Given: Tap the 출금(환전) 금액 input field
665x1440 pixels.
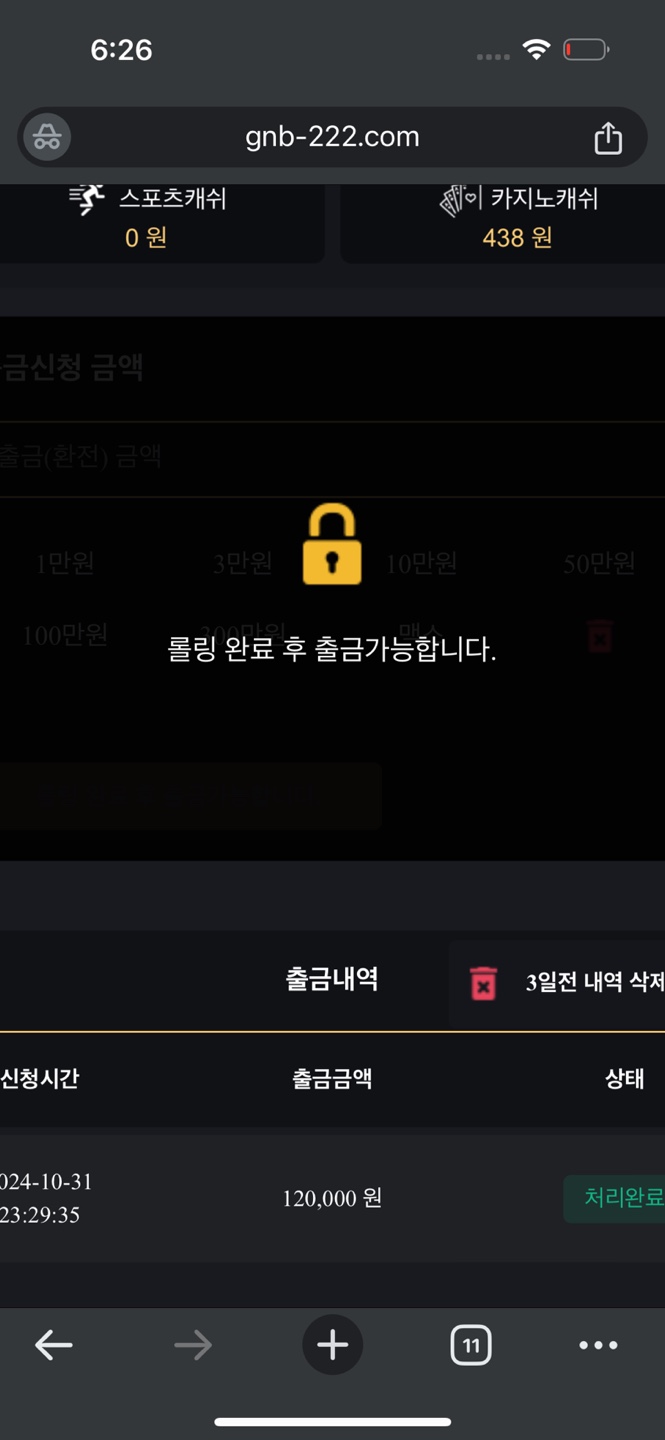Looking at the screenshot, I should pos(332,458).
